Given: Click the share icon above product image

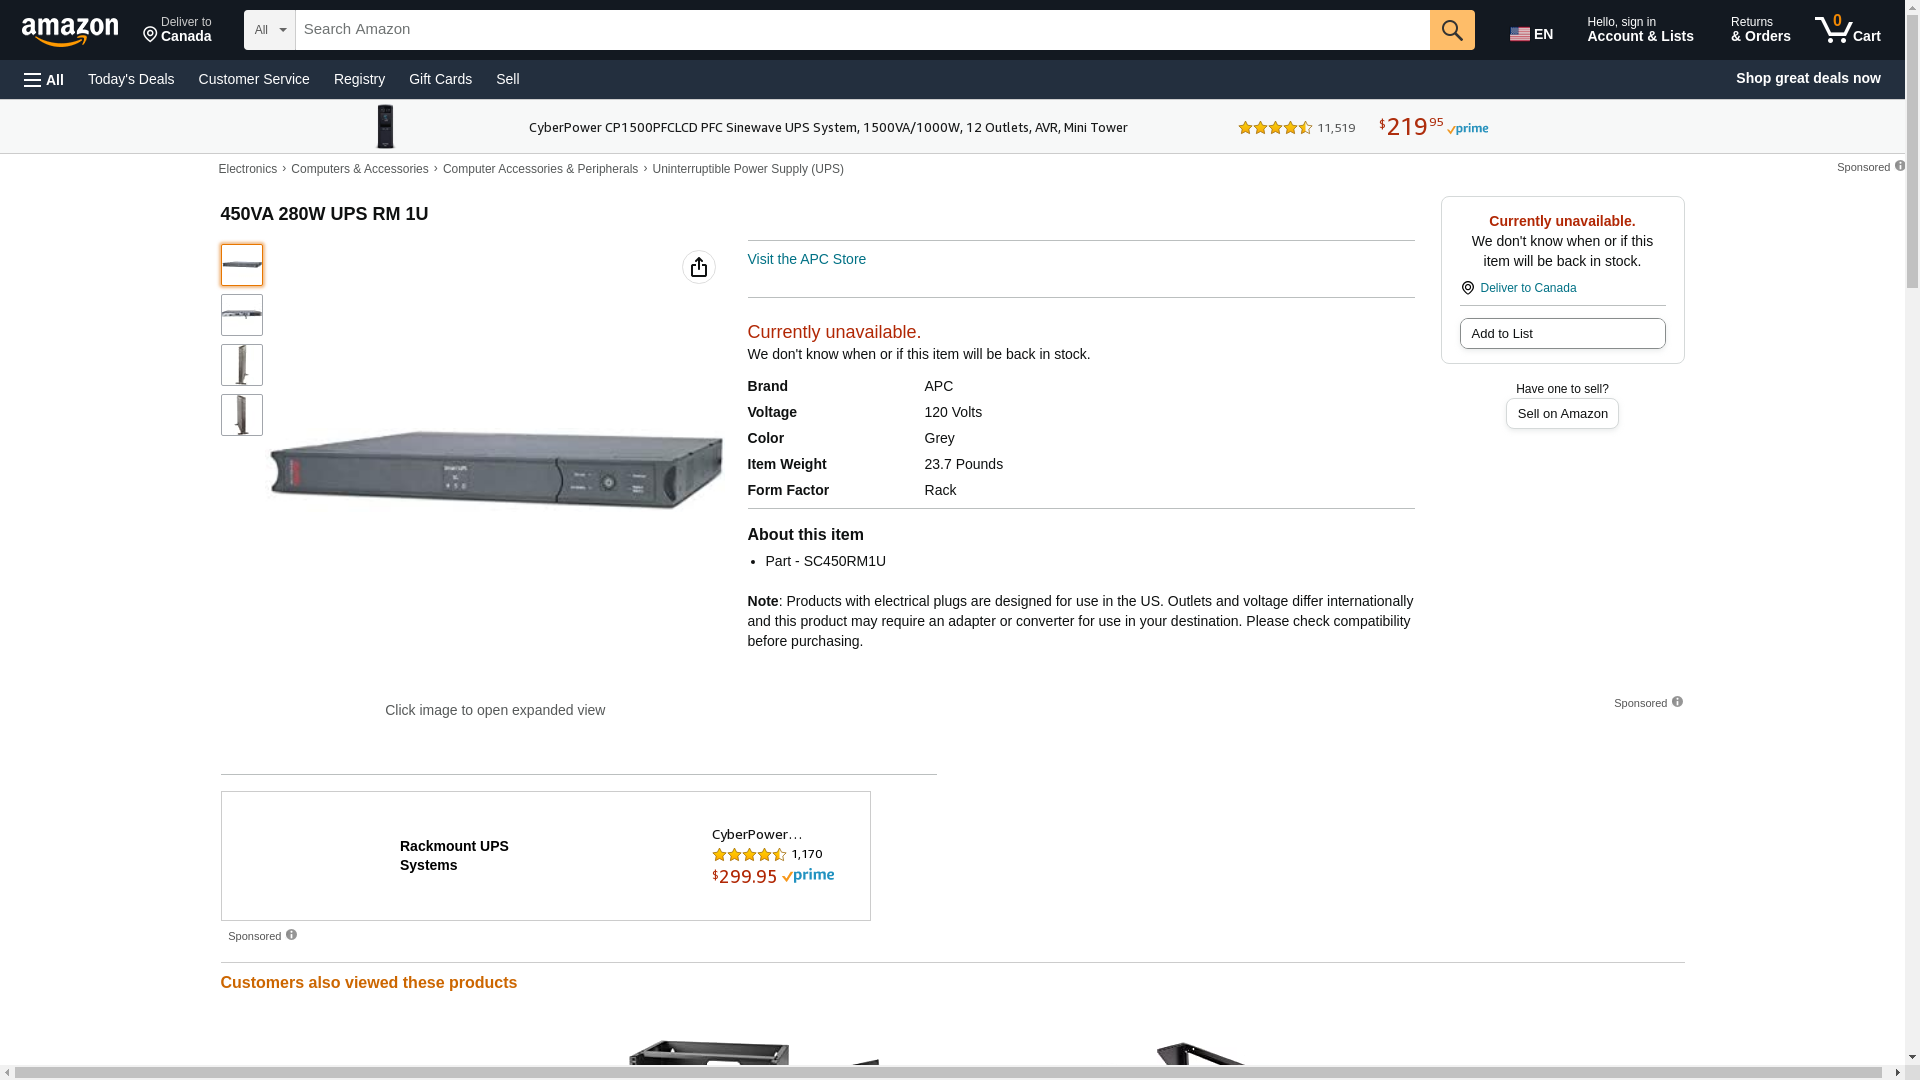Looking at the screenshot, I should [698, 267].
